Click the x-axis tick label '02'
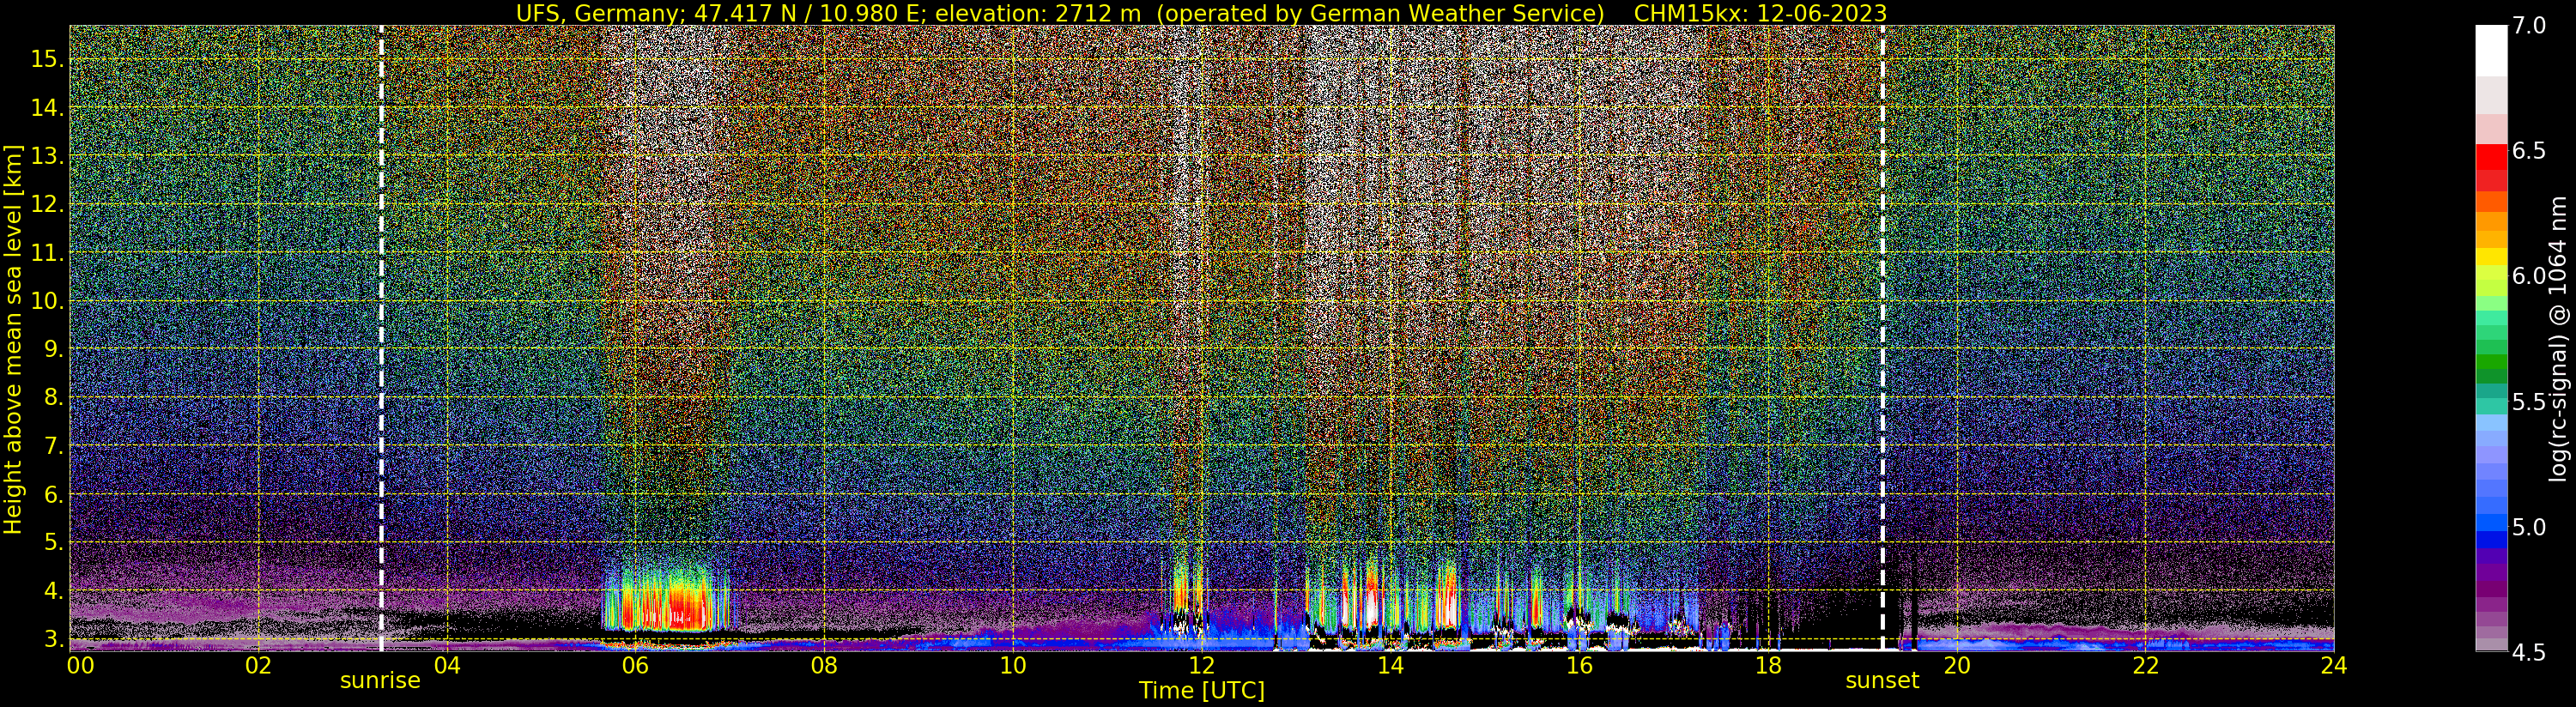The image size is (2576, 707). pyautogui.click(x=258, y=665)
